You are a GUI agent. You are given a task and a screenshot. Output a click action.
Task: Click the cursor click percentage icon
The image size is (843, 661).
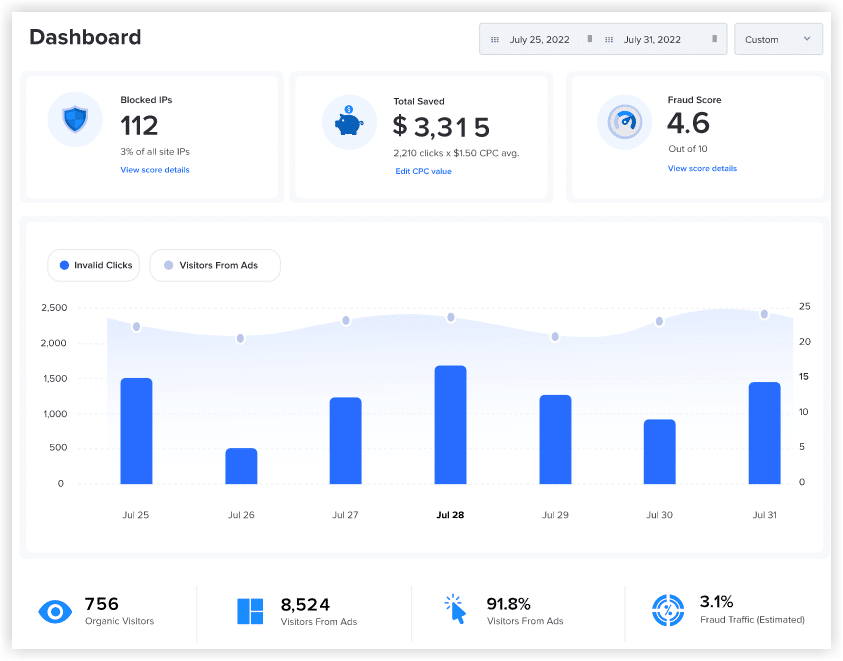coord(455,610)
